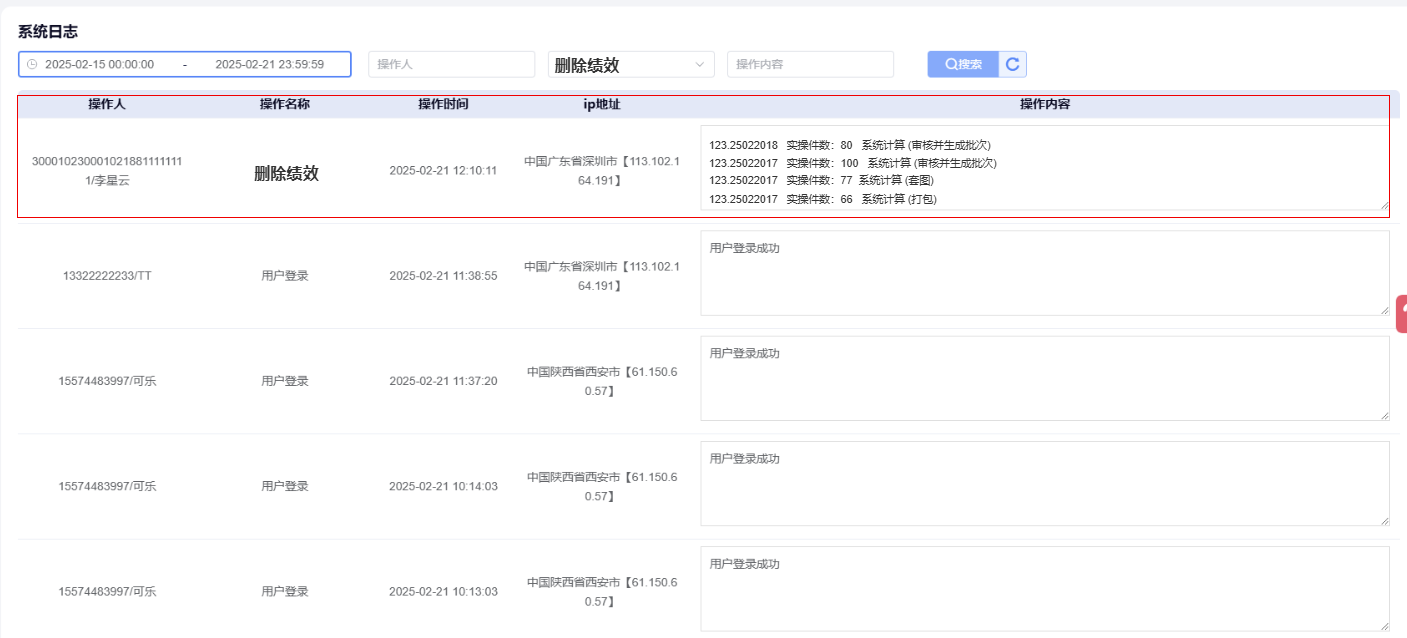Image resolution: width=1407 pixels, height=638 pixels.
Task: Click content textarea of 11:38:55 login row
Action: click(1044, 273)
